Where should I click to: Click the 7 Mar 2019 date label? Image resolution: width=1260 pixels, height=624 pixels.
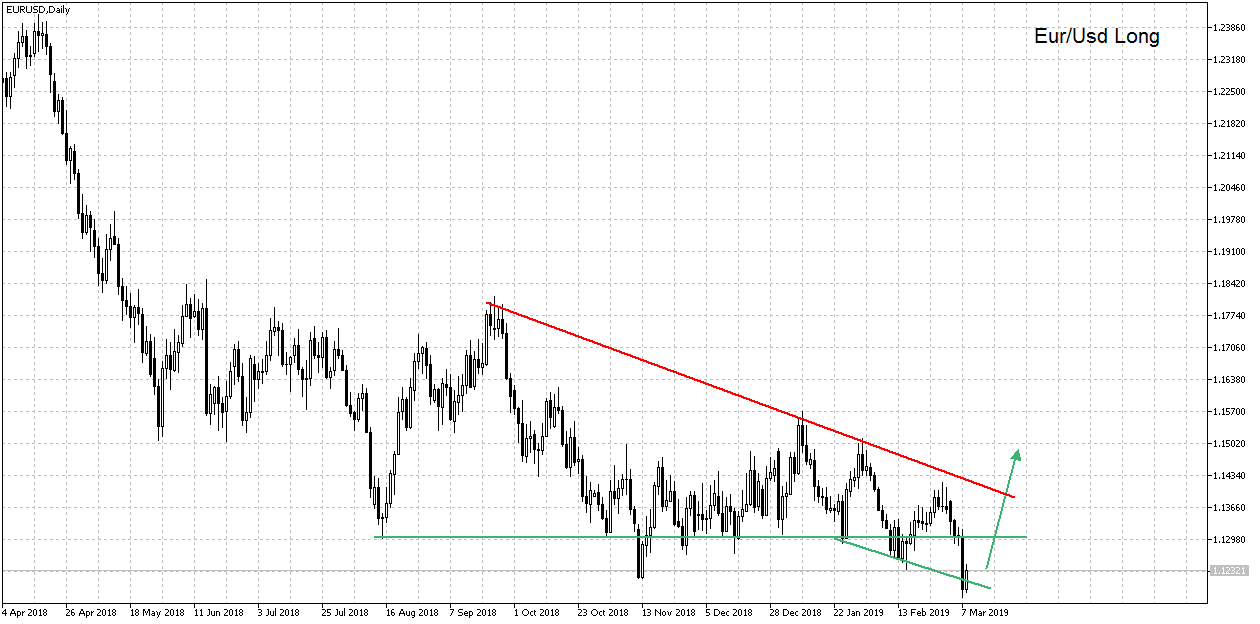pos(986,611)
